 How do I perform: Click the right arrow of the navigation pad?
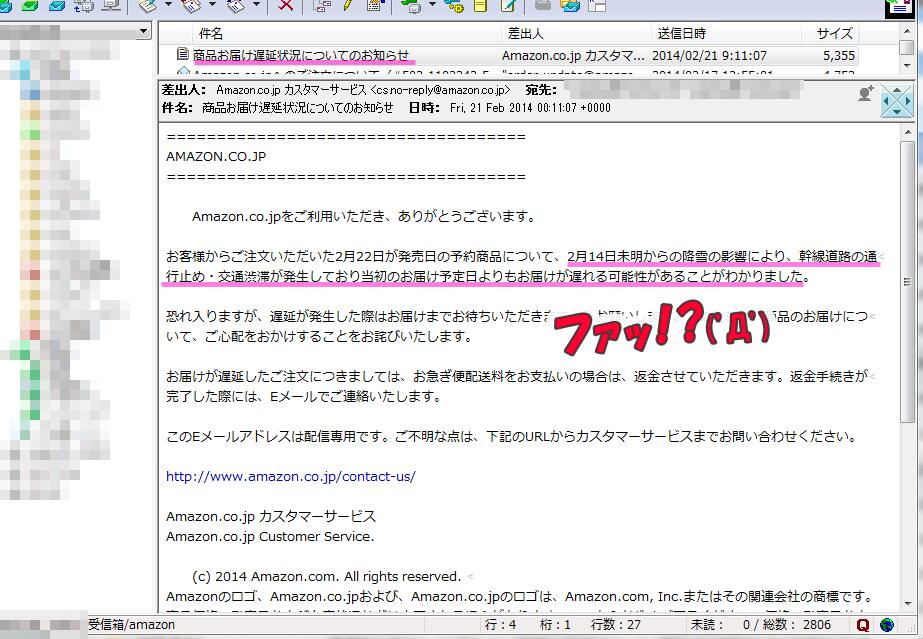[x=907, y=101]
